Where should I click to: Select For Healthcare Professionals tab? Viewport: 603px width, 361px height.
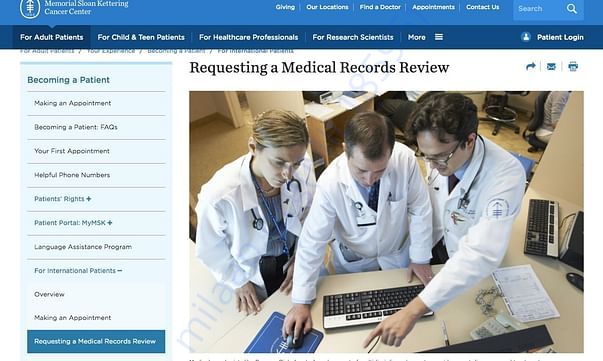248,37
